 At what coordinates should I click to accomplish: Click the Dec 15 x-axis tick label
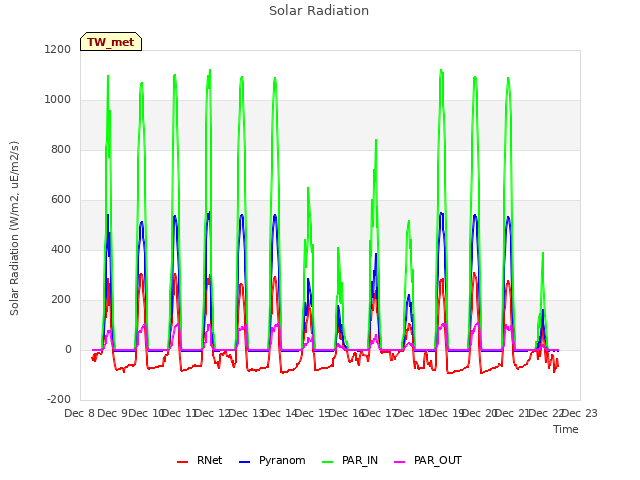[x=312, y=413]
